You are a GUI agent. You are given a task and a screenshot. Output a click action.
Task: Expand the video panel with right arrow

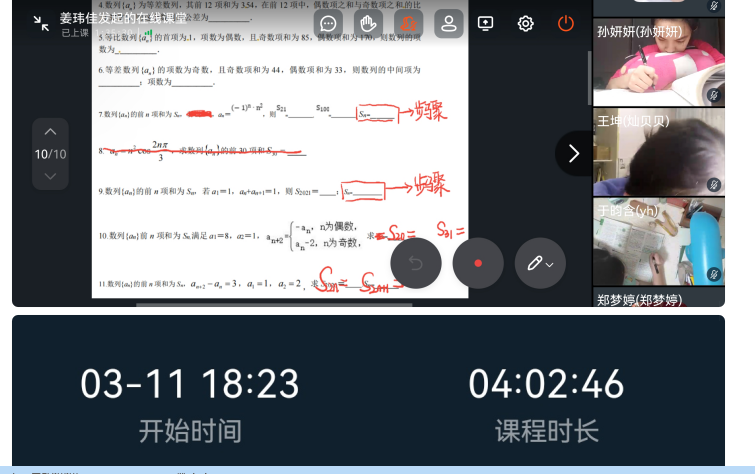pyautogui.click(x=573, y=153)
